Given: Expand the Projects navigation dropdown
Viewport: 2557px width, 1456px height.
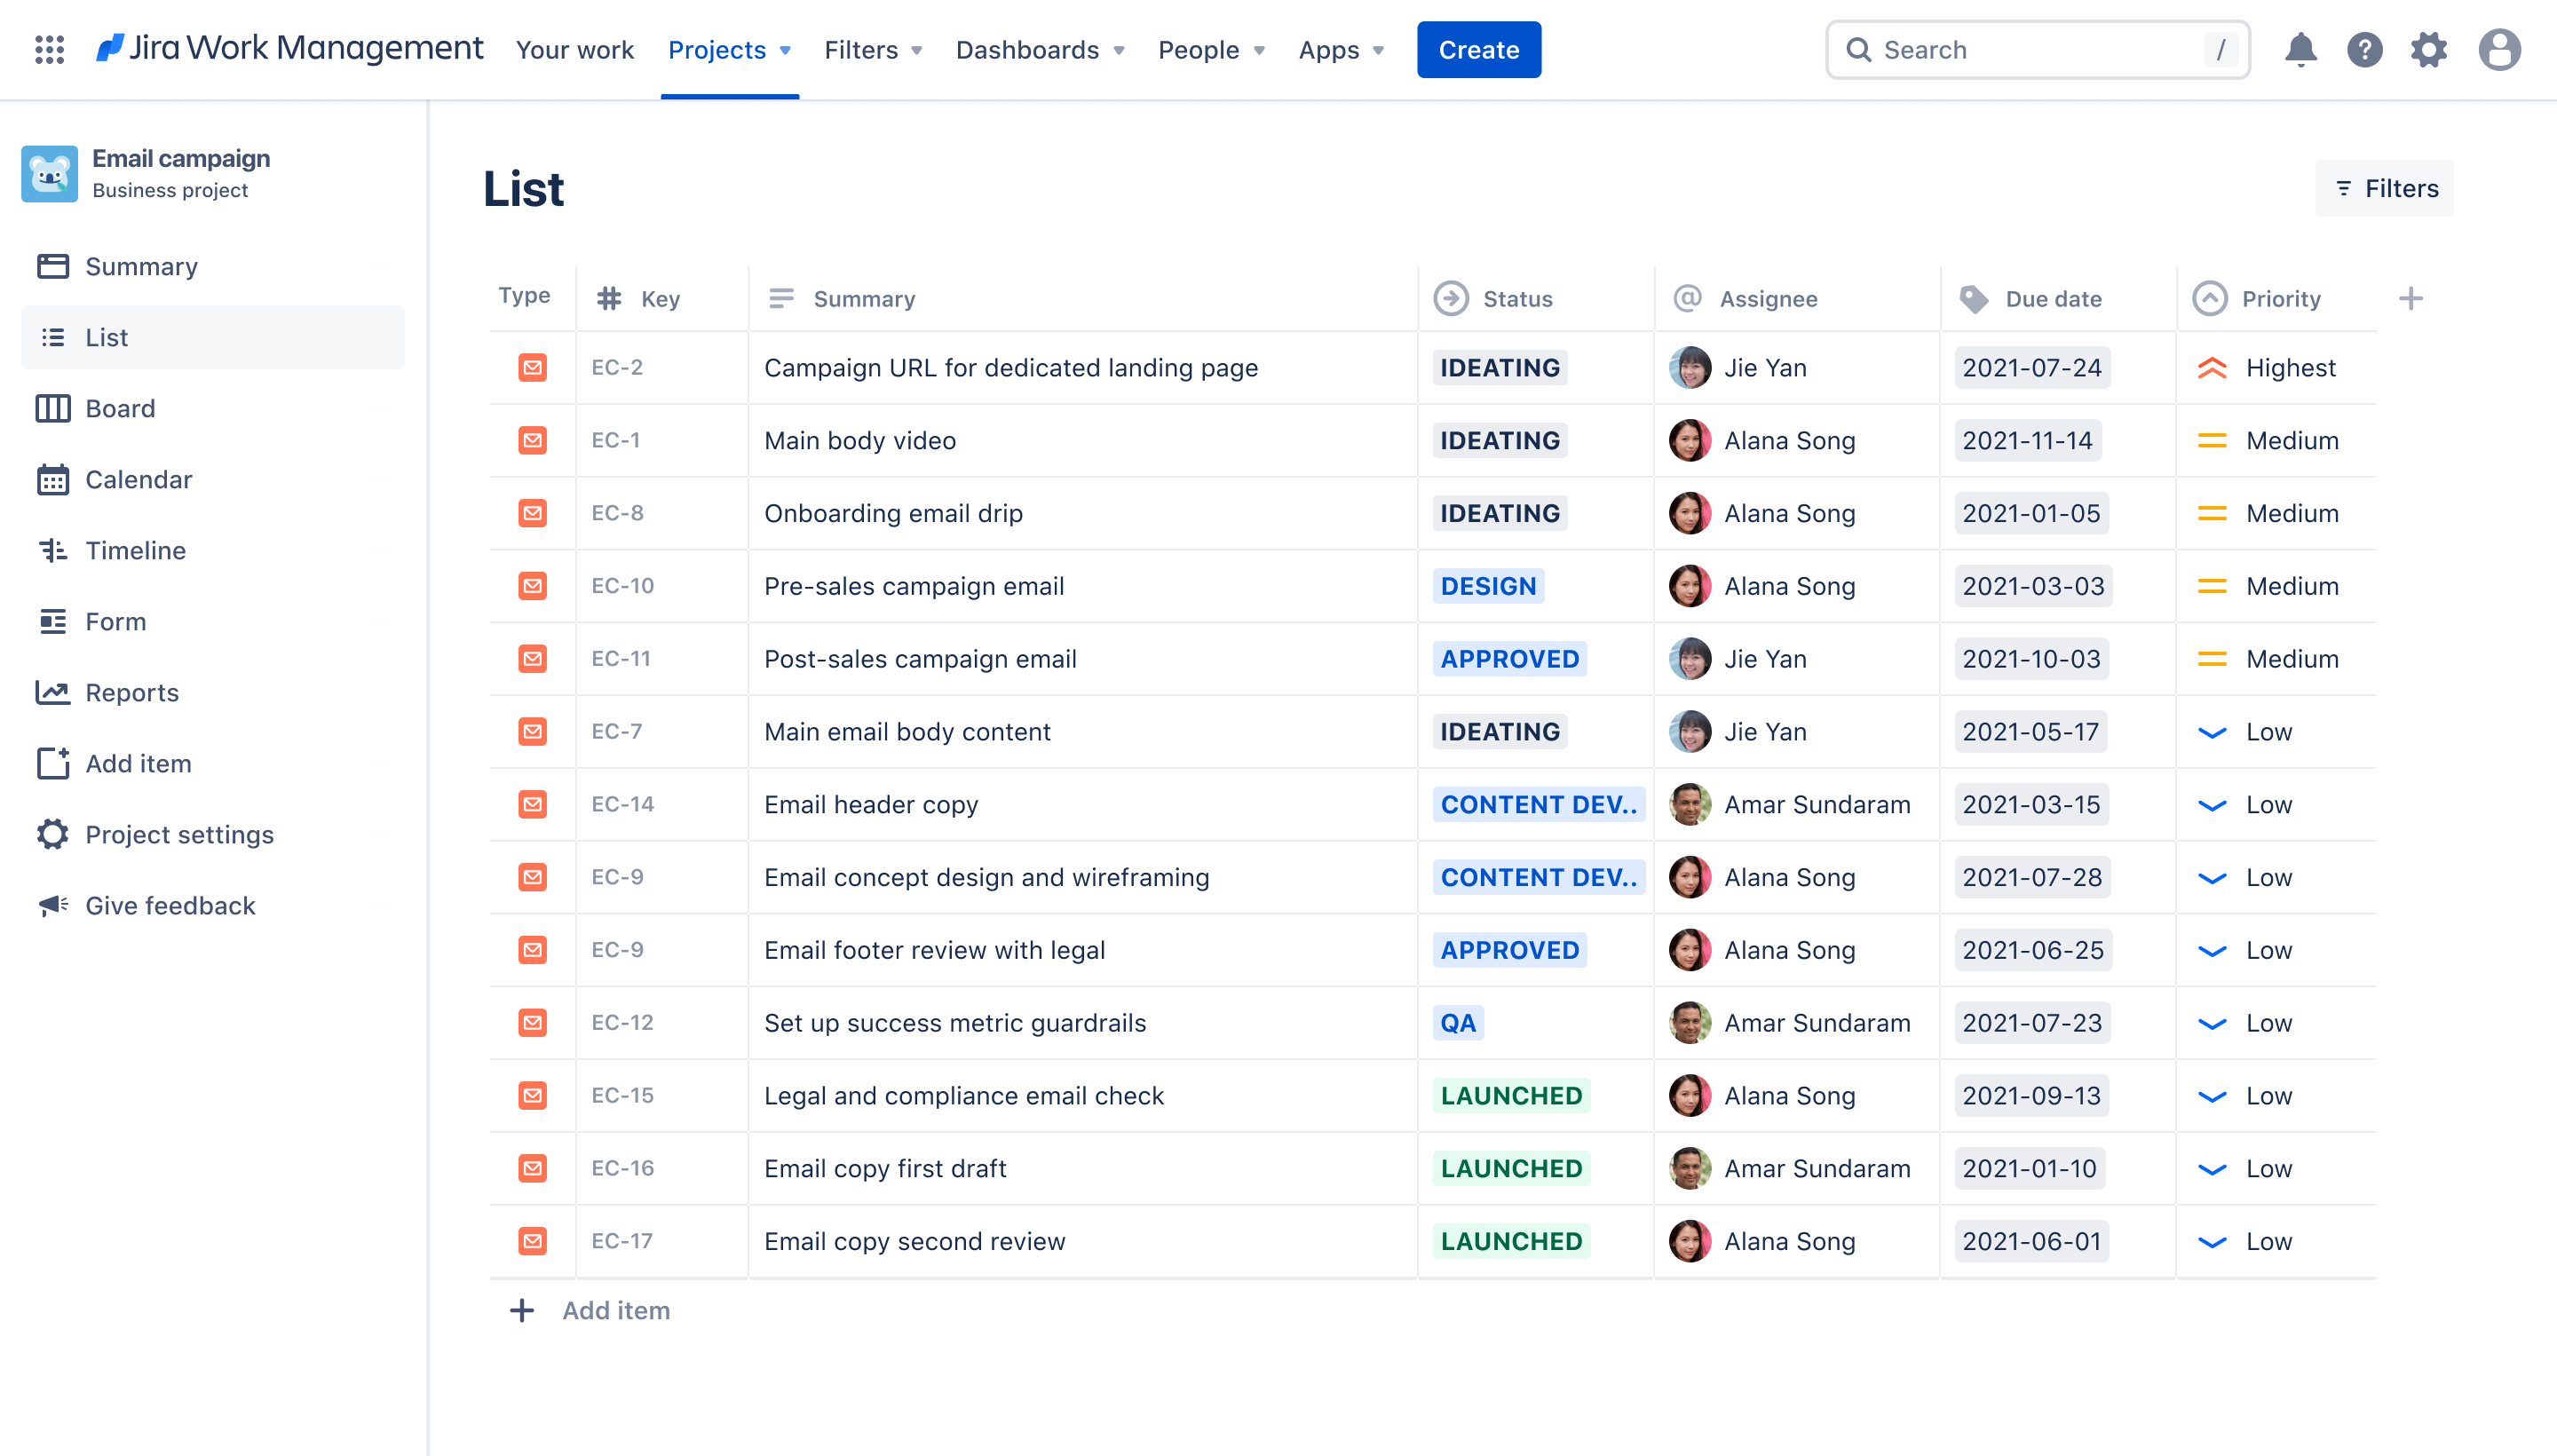Looking at the screenshot, I should (729, 49).
